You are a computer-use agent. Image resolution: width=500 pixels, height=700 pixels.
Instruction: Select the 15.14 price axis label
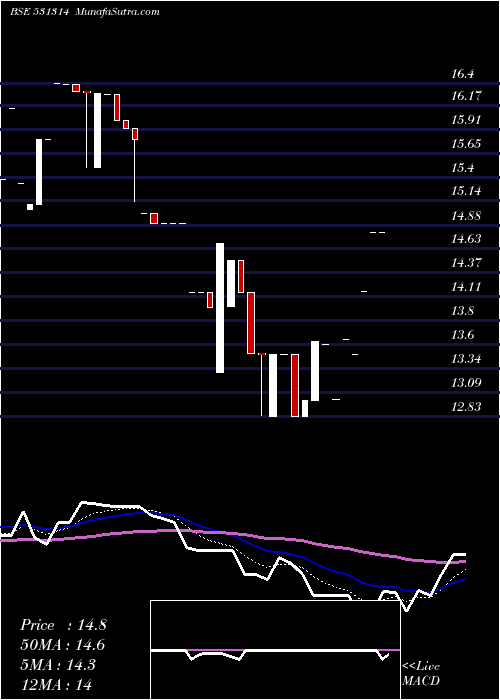tap(467, 191)
